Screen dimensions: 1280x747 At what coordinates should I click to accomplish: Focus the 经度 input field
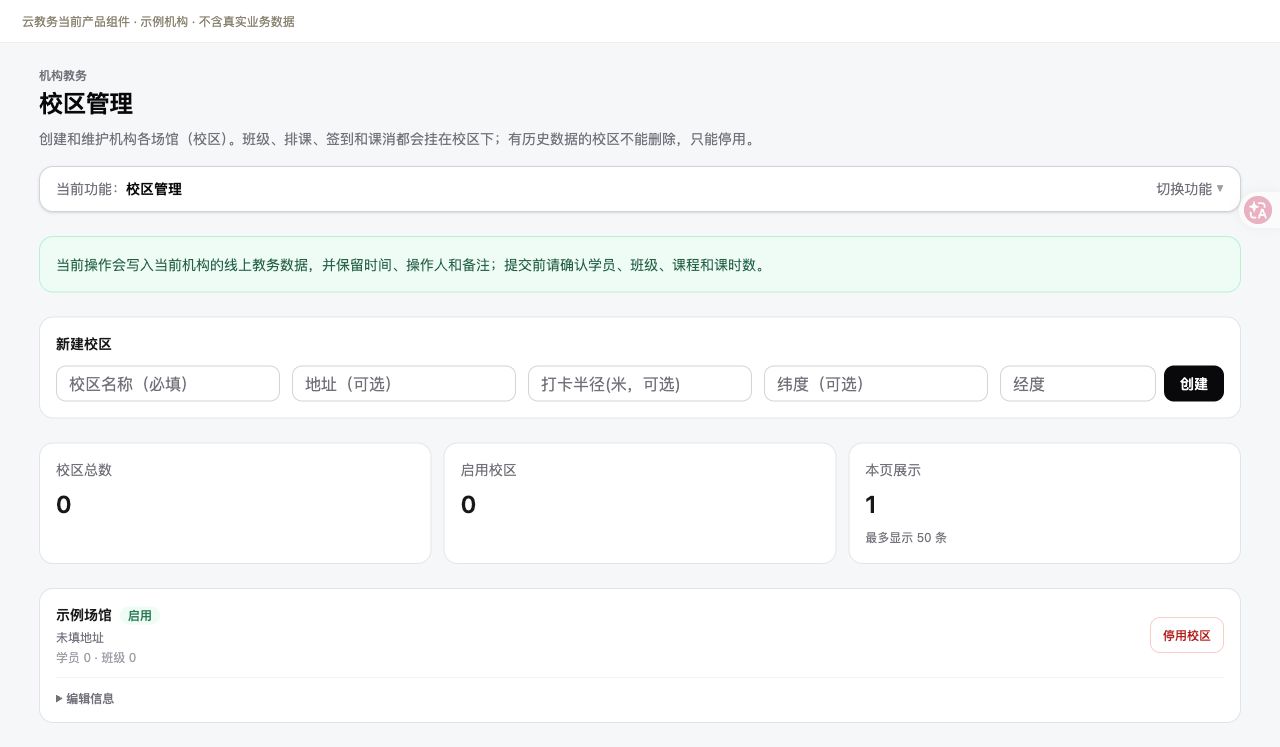click(1078, 384)
